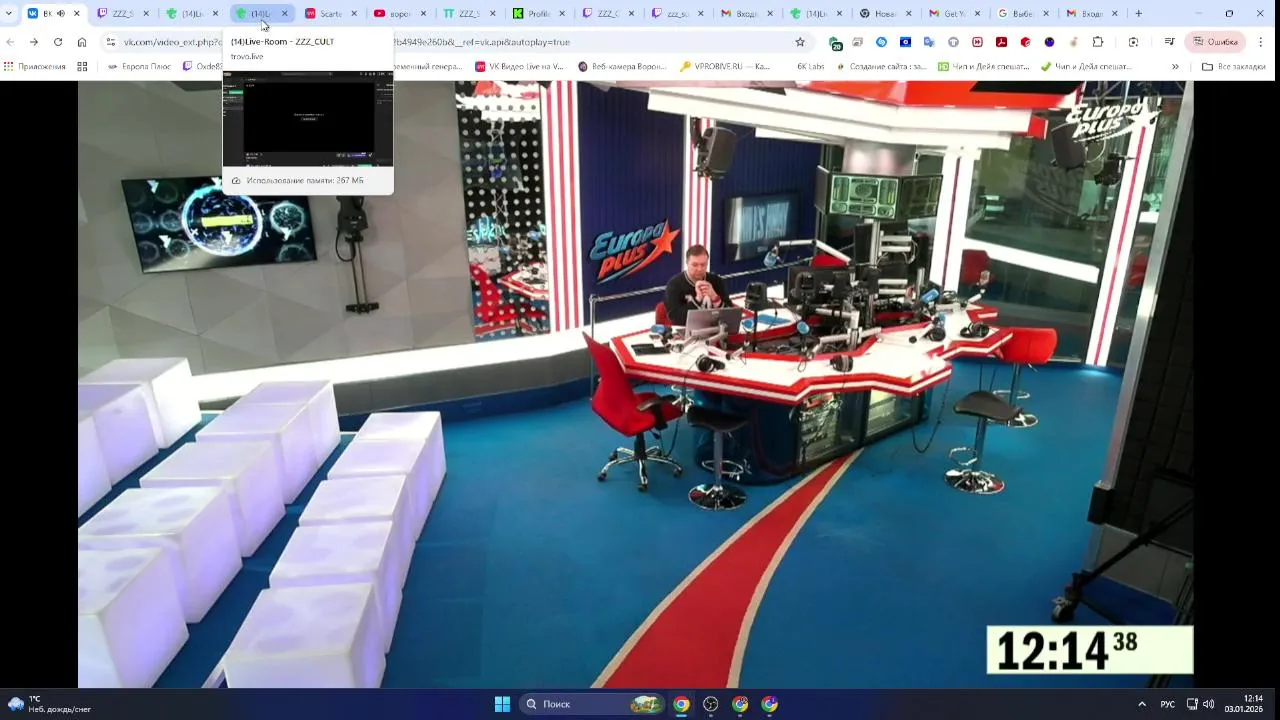Open the tab groups grid icon
This screenshot has height=720, width=1280.
(82, 66)
